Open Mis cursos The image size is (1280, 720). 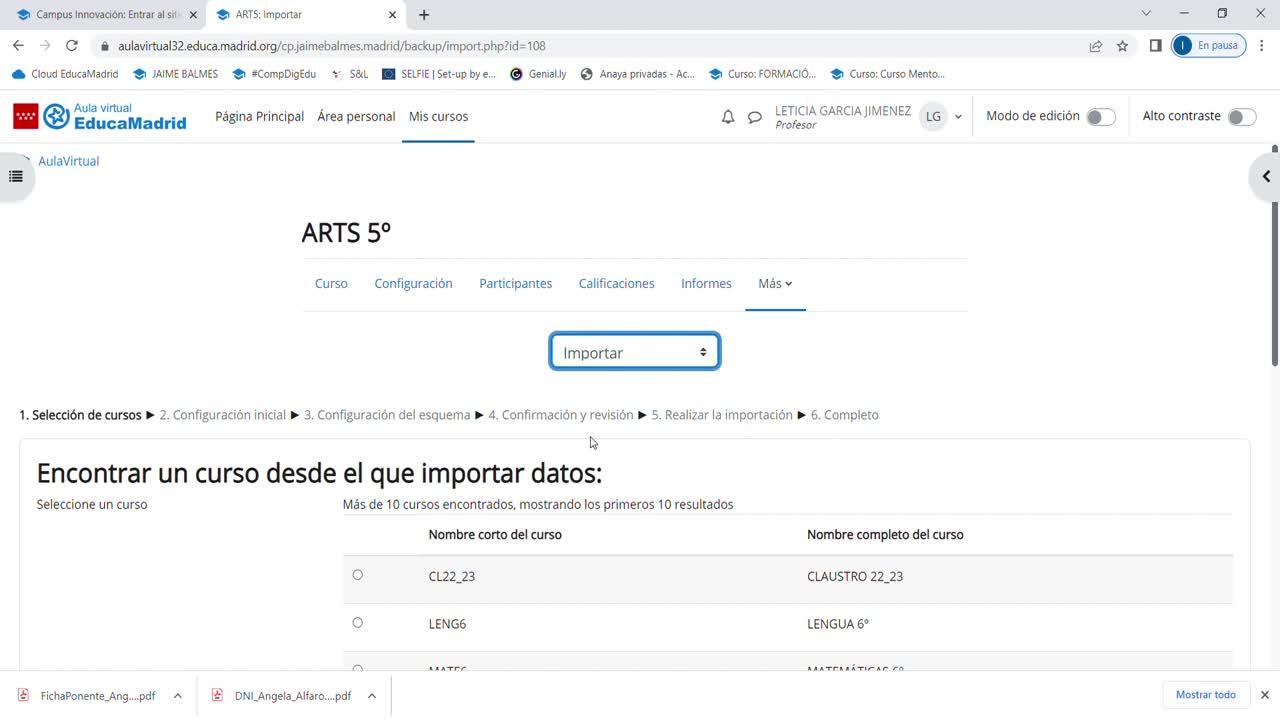click(438, 116)
